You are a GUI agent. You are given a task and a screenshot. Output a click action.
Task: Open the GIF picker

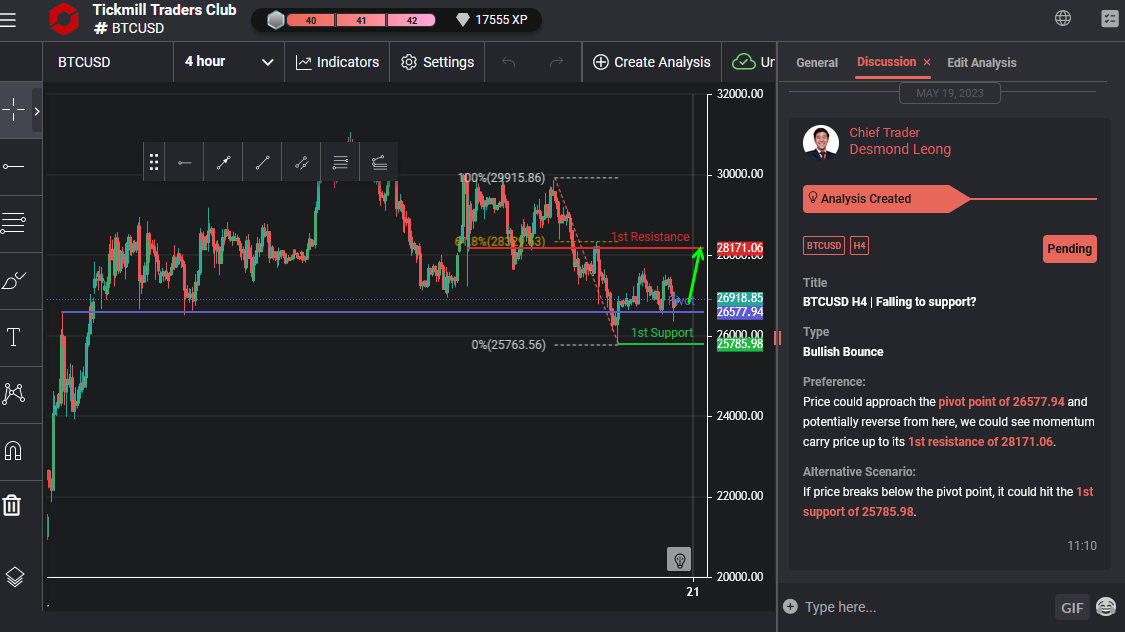(1072, 608)
